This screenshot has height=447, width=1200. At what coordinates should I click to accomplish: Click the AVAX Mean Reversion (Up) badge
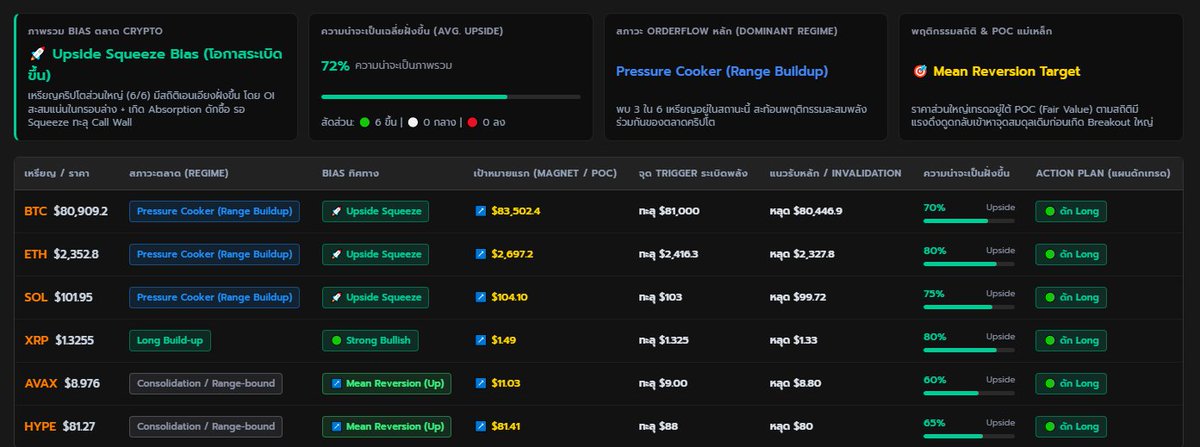coord(387,383)
